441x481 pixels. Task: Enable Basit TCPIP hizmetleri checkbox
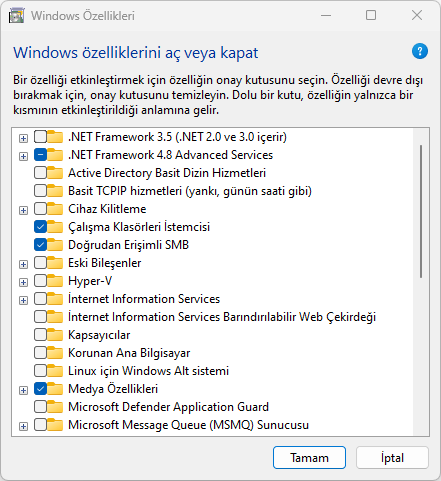click(x=40, y=191)
